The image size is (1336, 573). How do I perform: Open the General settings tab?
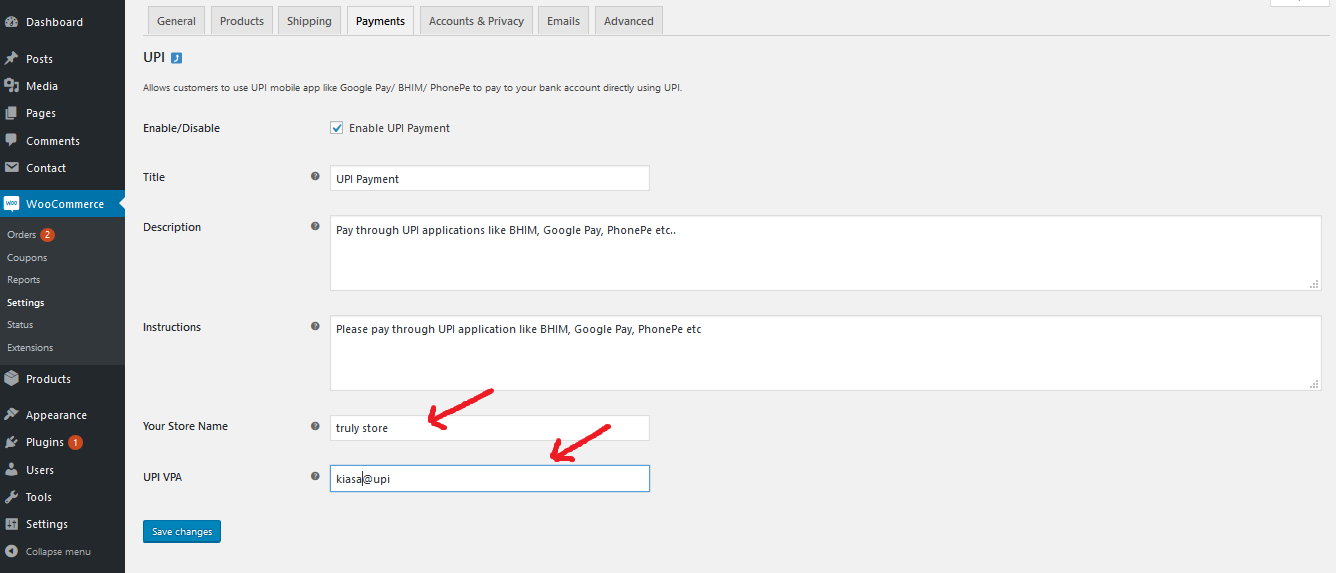pyautogui.click(x=176, y=21)
